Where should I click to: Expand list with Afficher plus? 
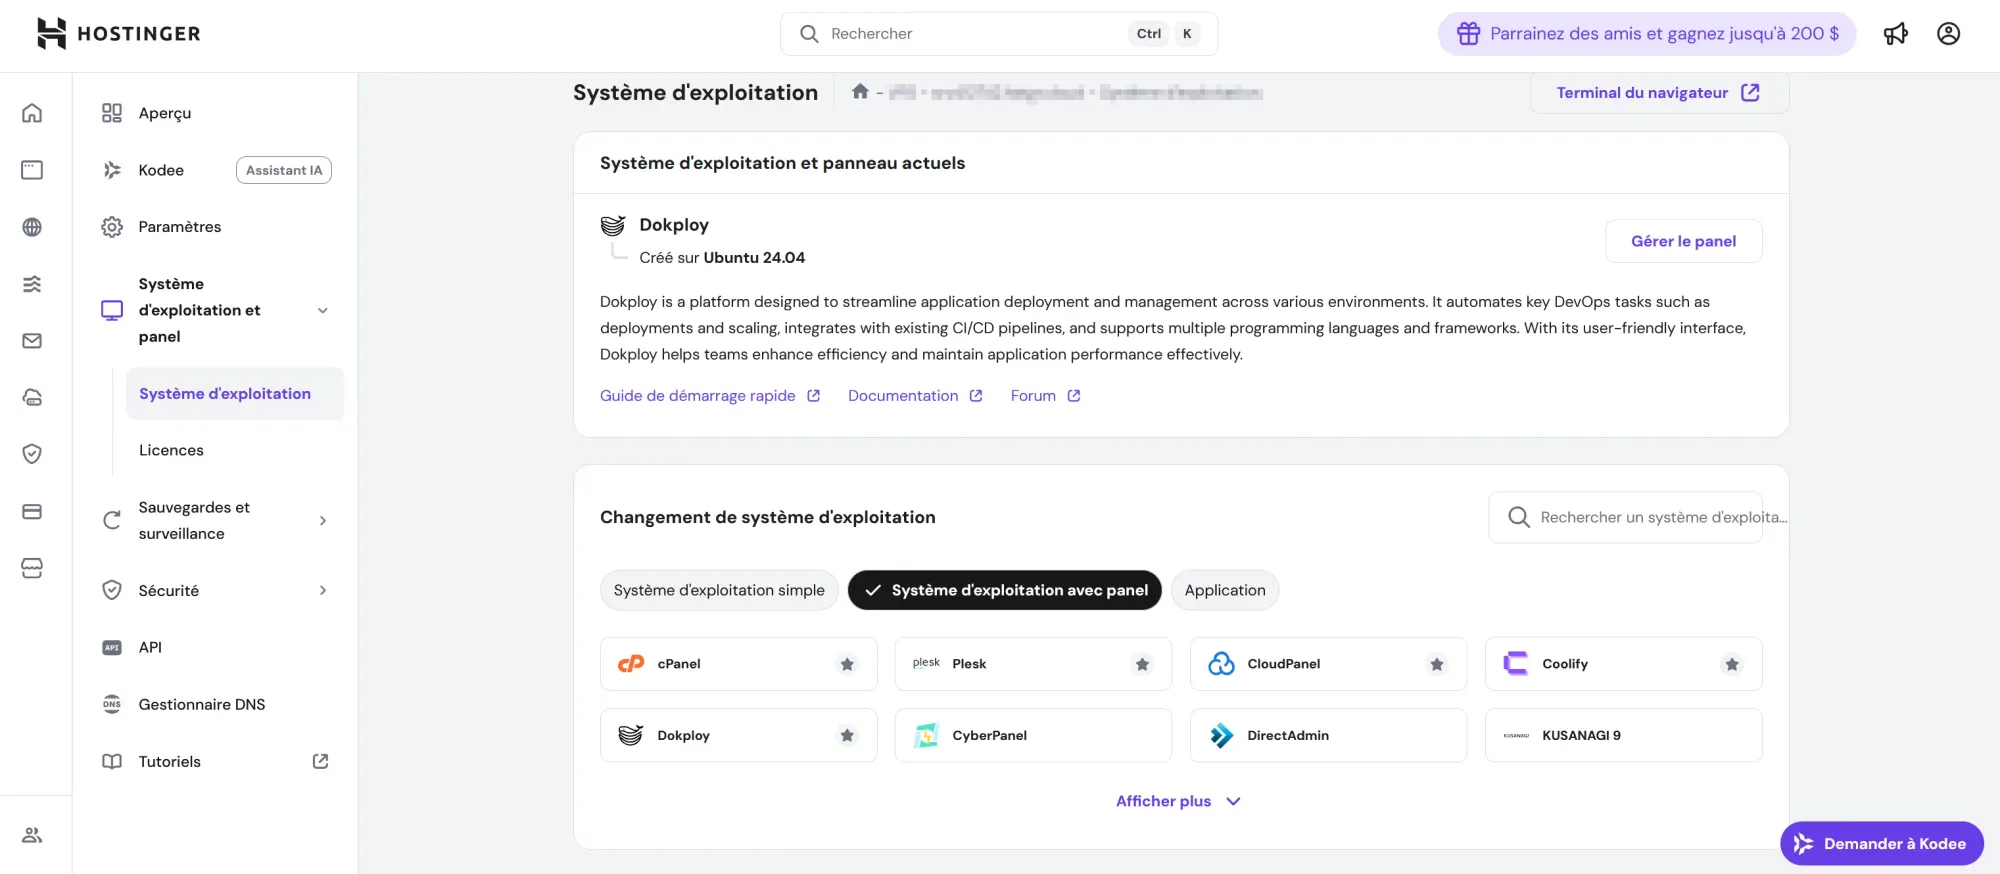[x=1178, y=801]
